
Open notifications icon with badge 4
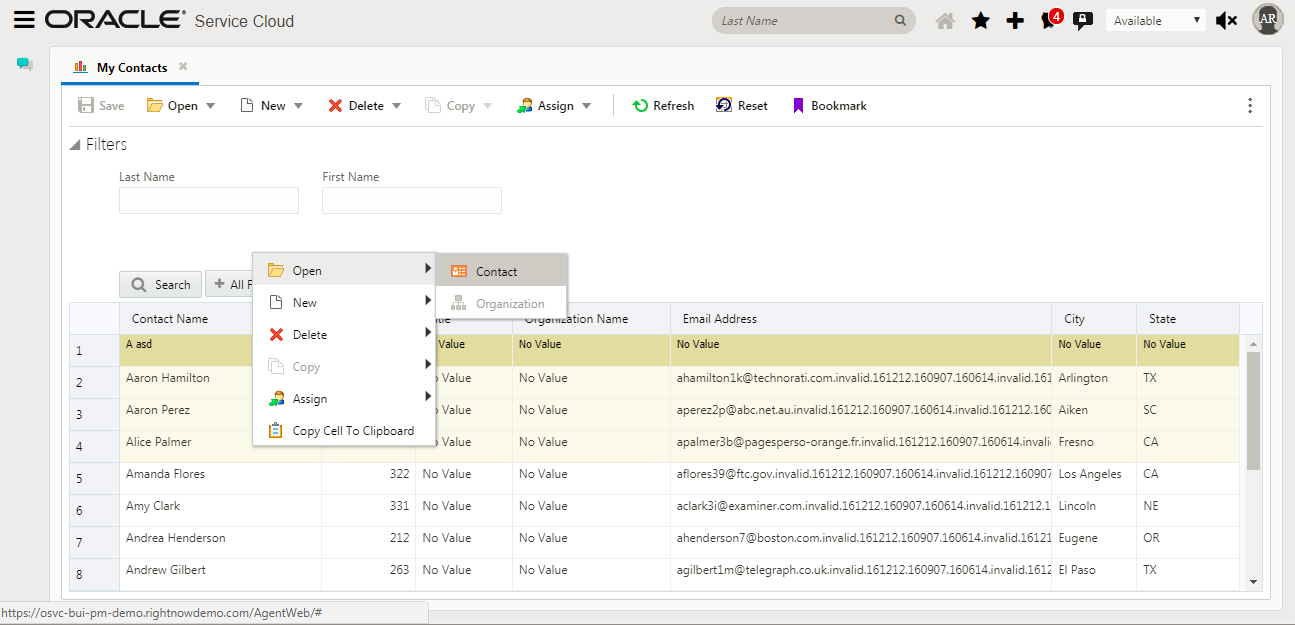point(1049,20)
